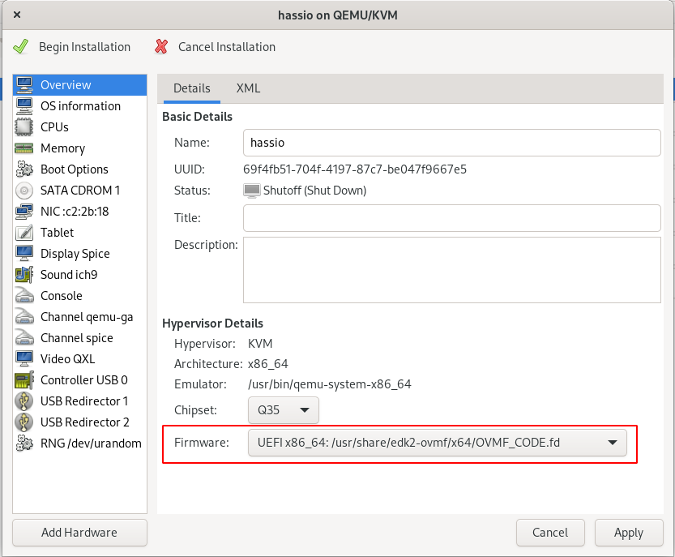Select the Console device icon
Screen dimensions: 675x557
(24, 296)
